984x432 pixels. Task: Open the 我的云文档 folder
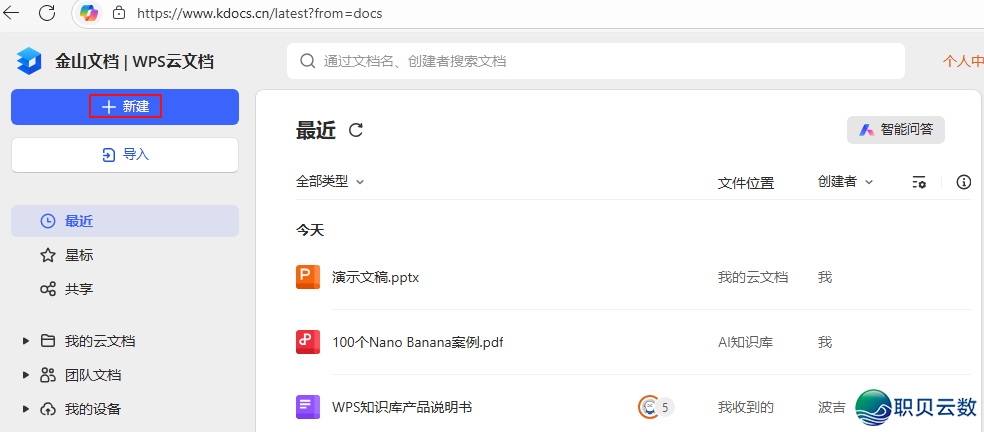pos(100,342)
